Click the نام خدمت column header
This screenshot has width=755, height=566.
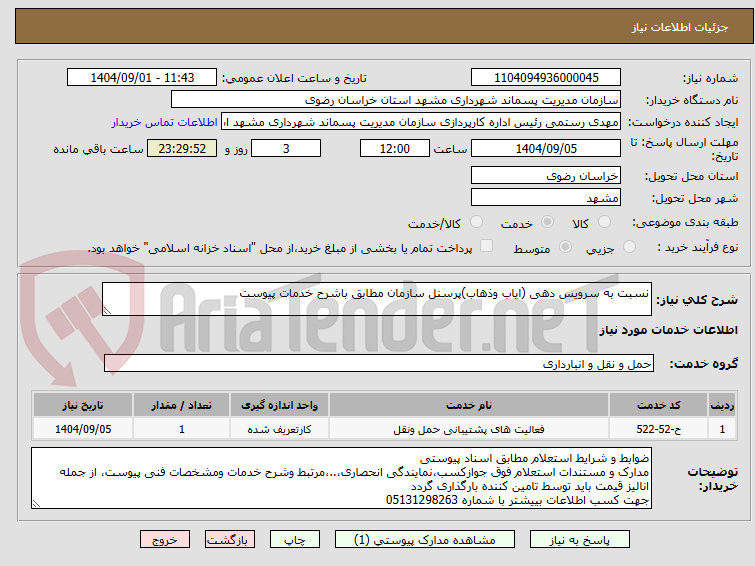tap(469, 405)
